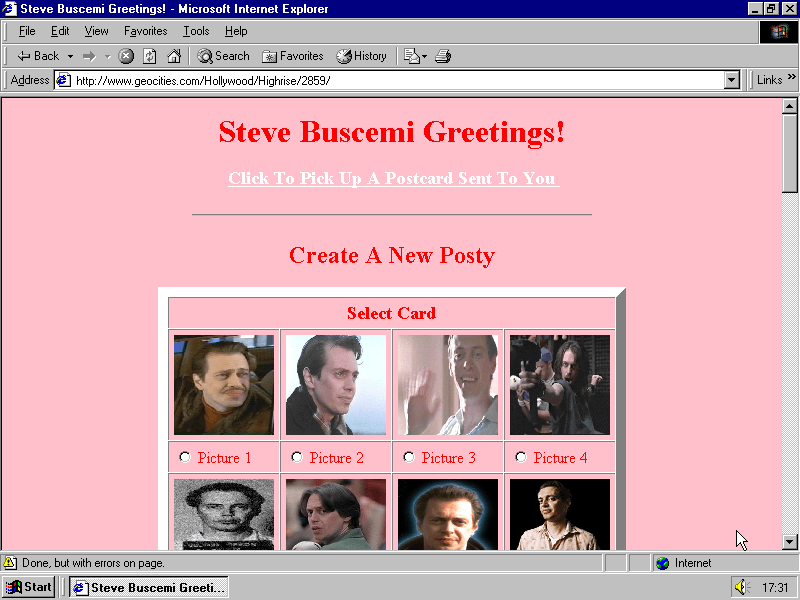800x600 pixels.
Task: Click the Back arrow toolbar icon
Action: pyautogui.click(x=25, y=56)
